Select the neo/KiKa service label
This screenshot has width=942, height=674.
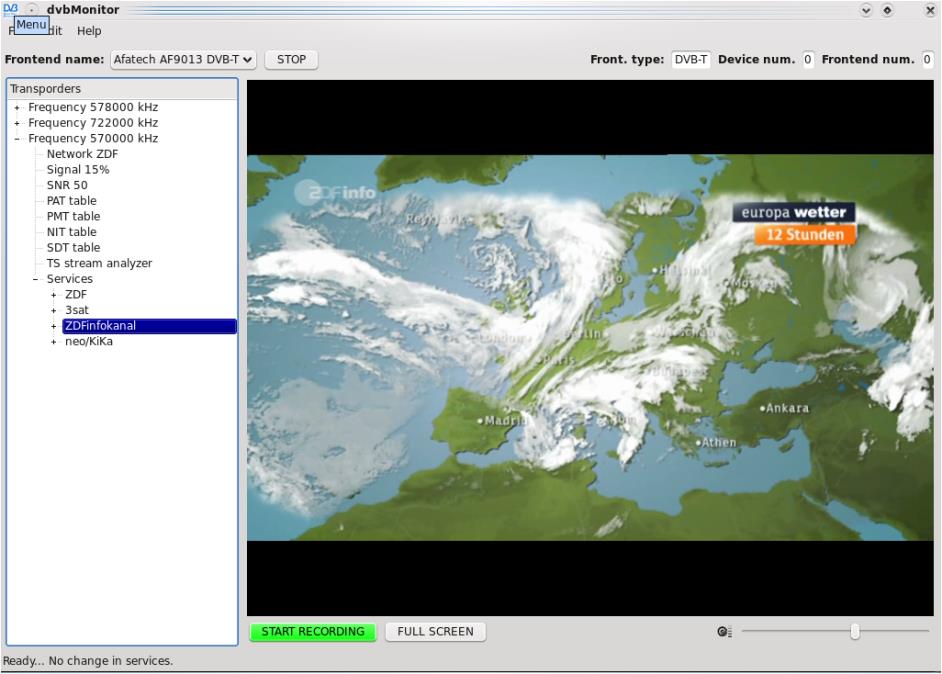[89, 342]
